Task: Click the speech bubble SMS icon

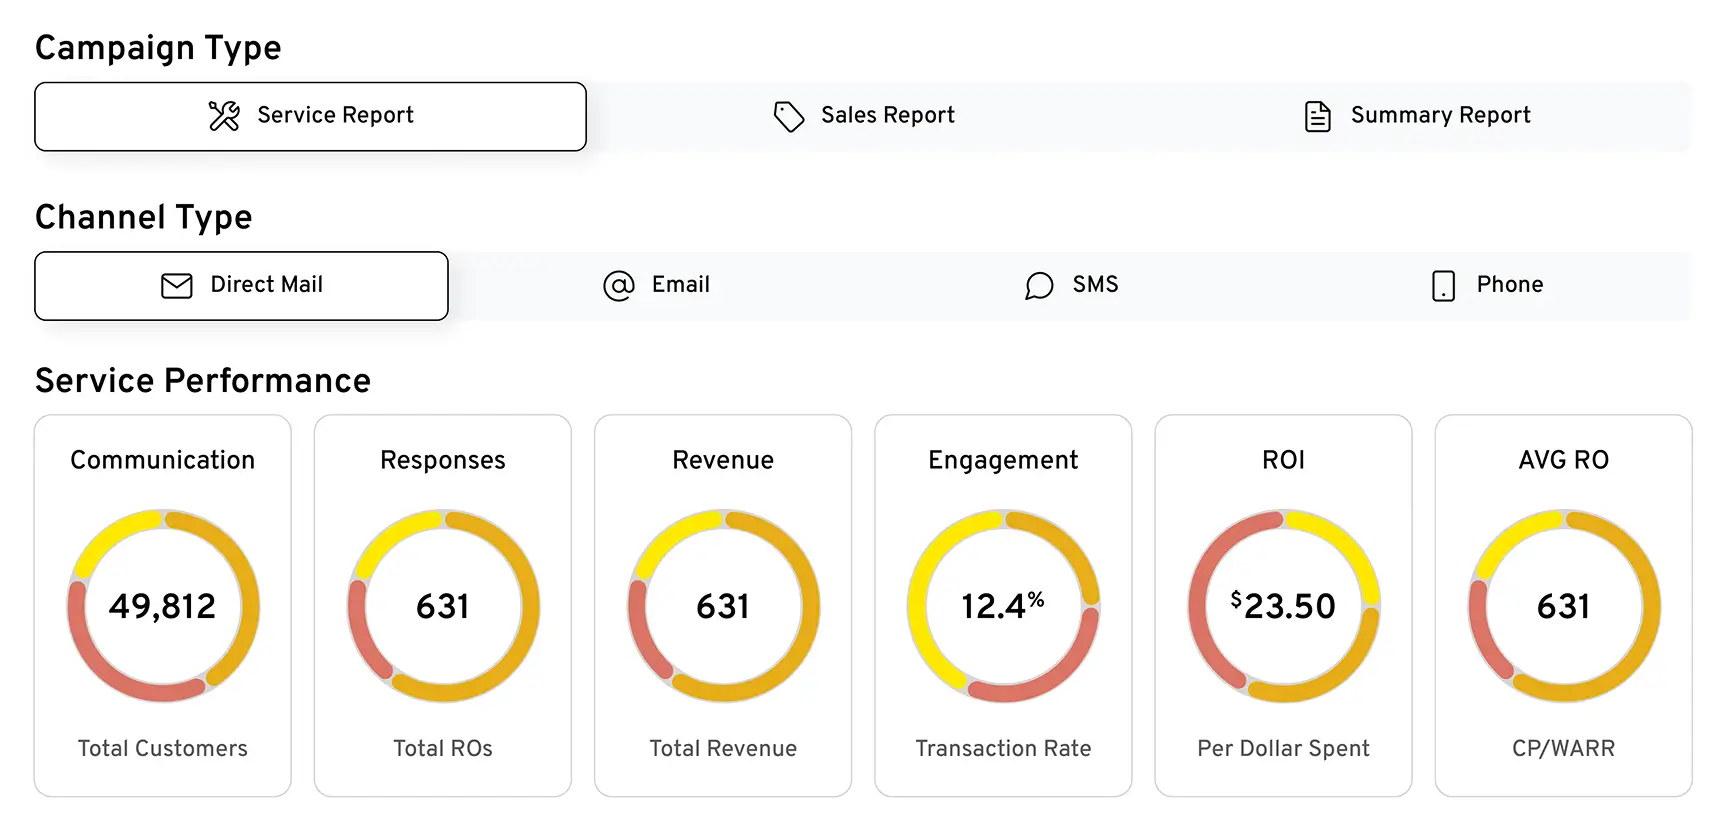Action: pyautogui.click(x=1039, y=286)
